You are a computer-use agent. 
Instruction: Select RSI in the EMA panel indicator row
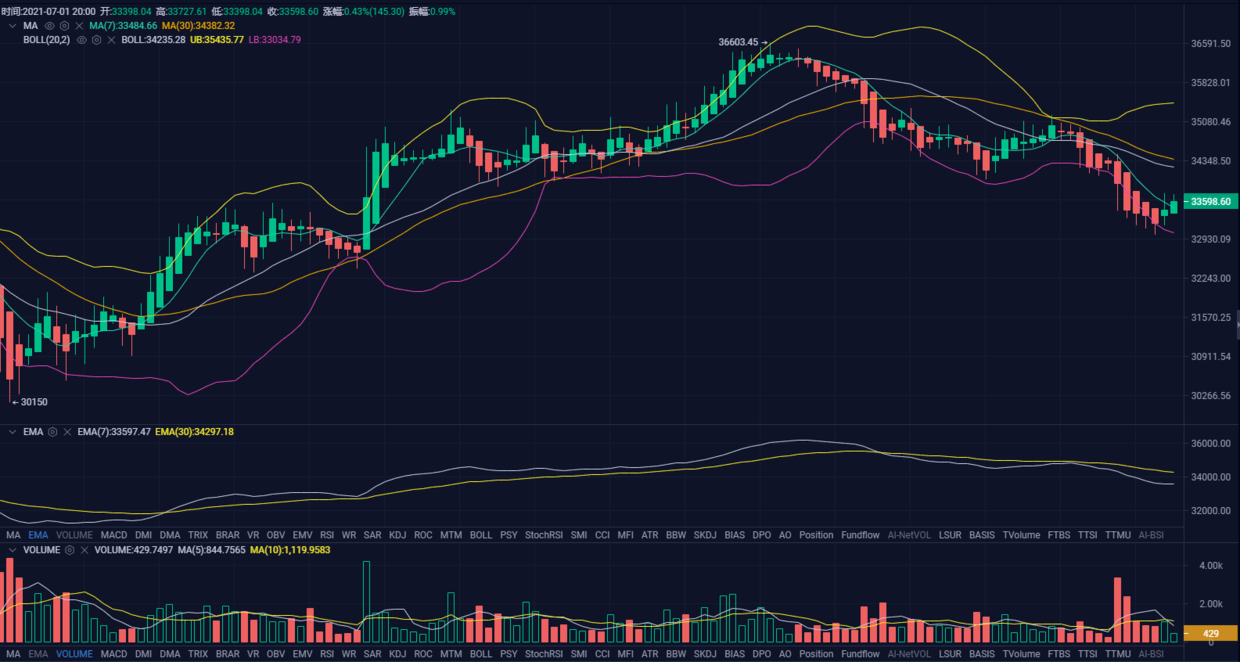coord(327,535)
